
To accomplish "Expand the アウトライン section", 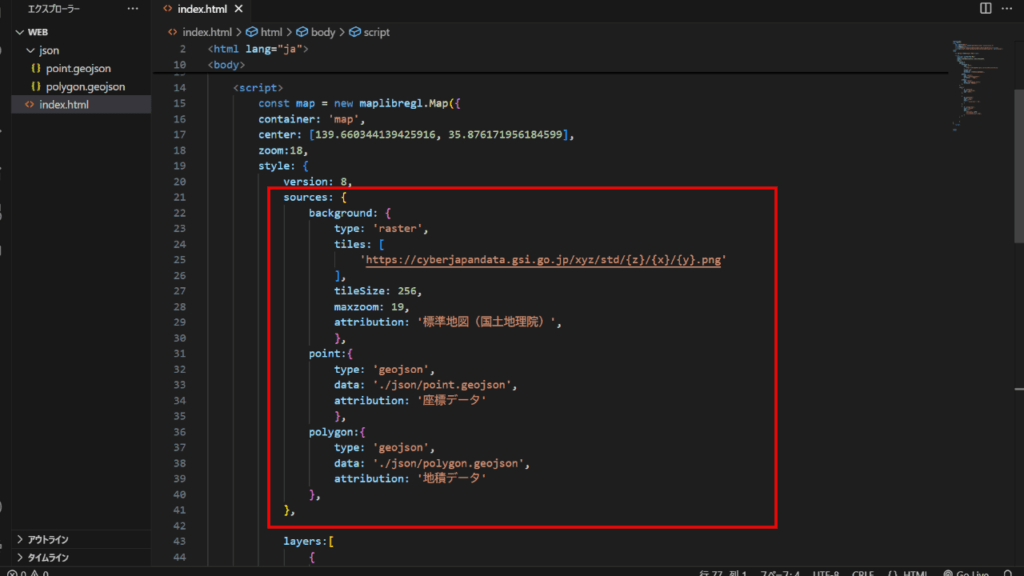I will (x=48, y=540).
